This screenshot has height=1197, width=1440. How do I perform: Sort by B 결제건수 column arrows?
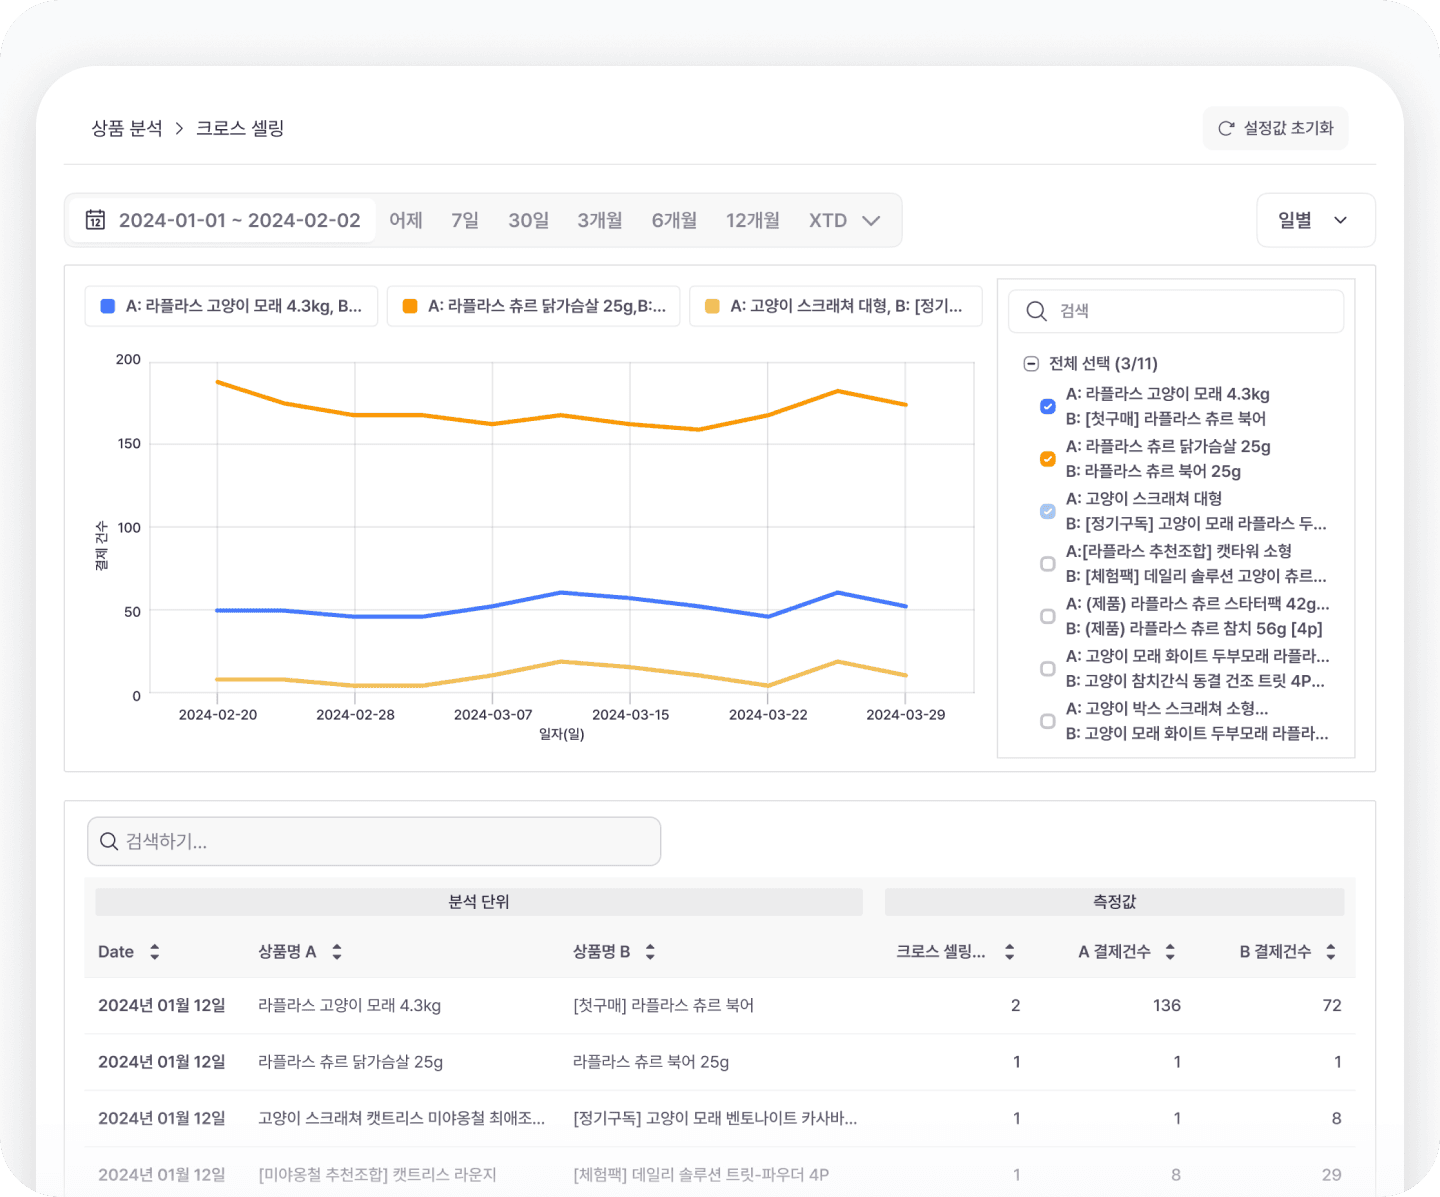point(1330,952)
